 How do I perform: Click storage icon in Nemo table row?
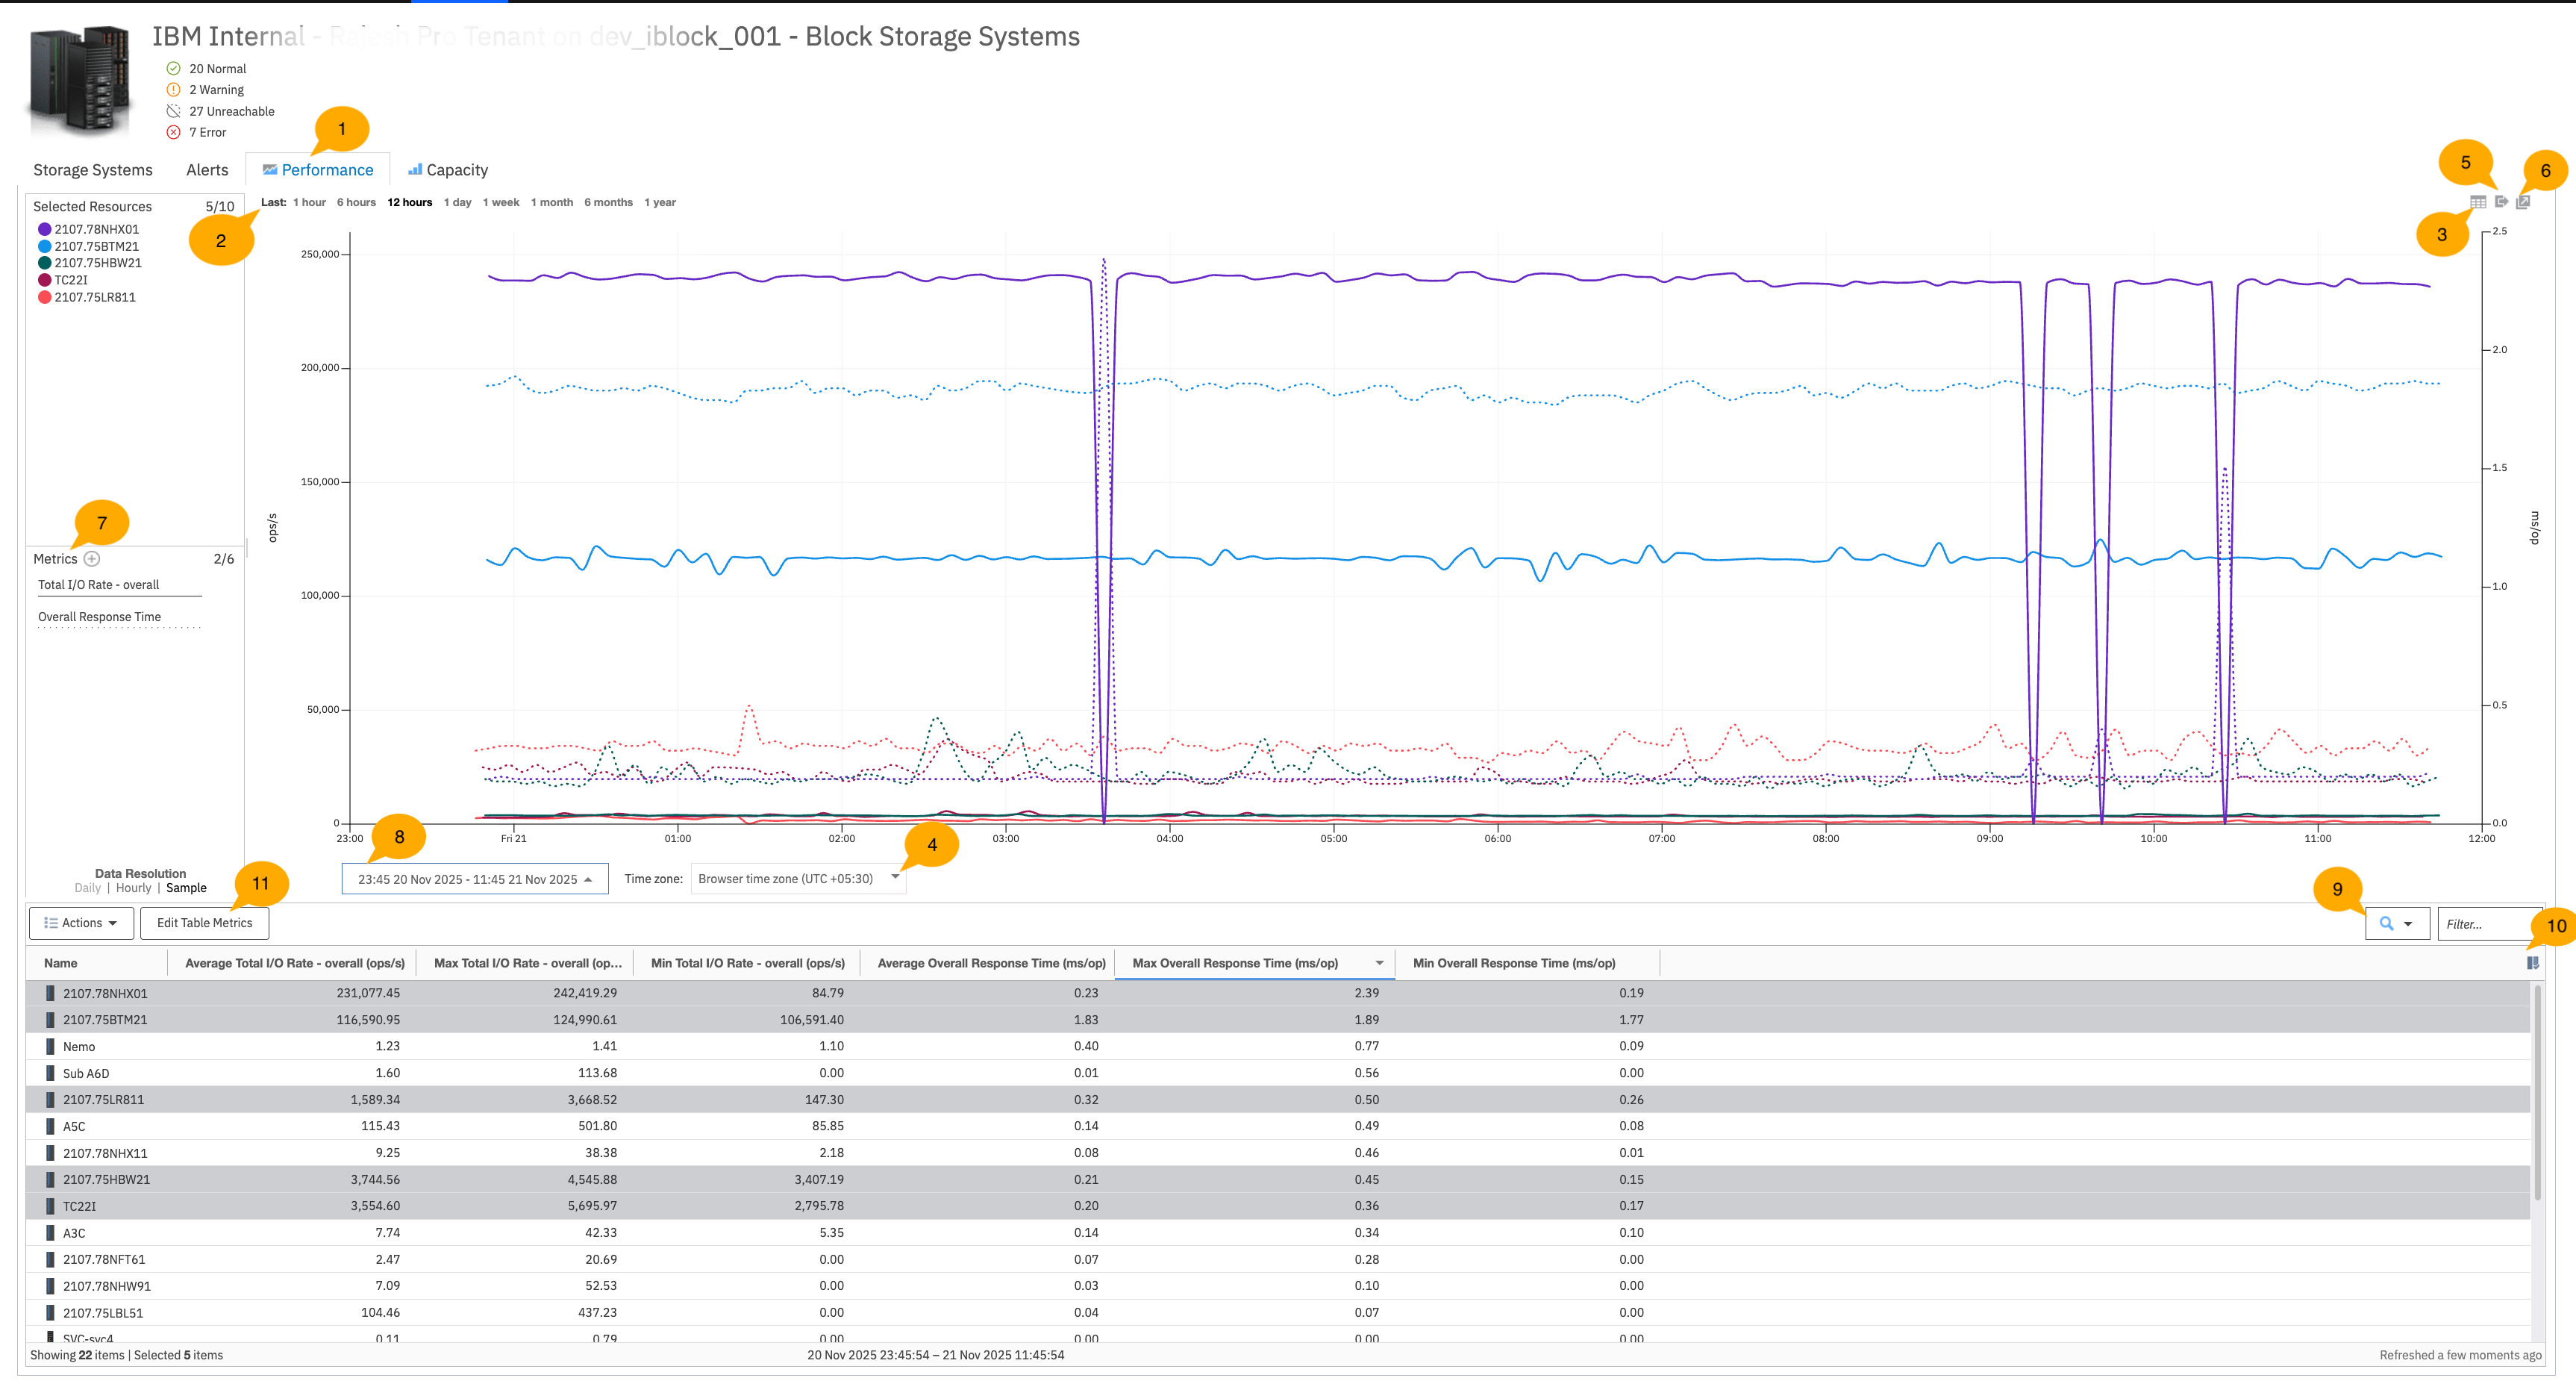click(x=50, y=1046)
